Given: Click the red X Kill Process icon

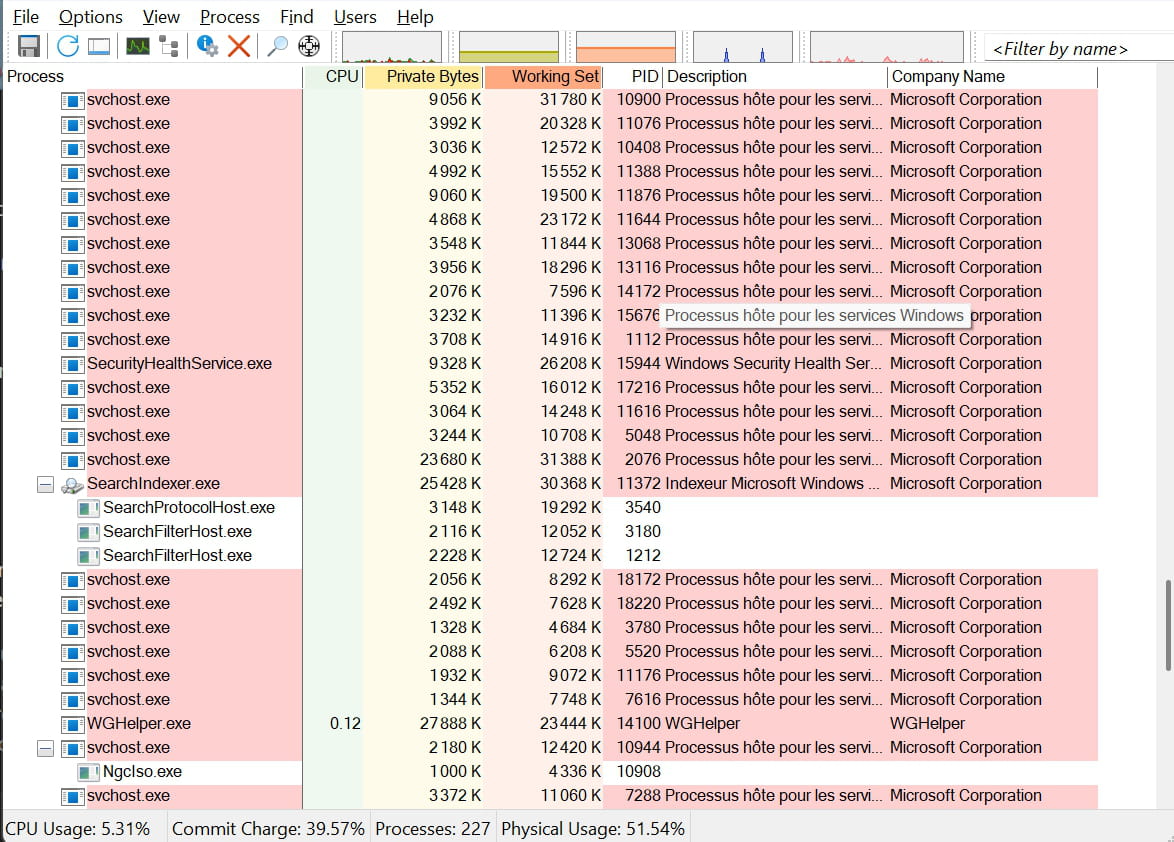Looking at the screenshot, I should coord(238,46).
